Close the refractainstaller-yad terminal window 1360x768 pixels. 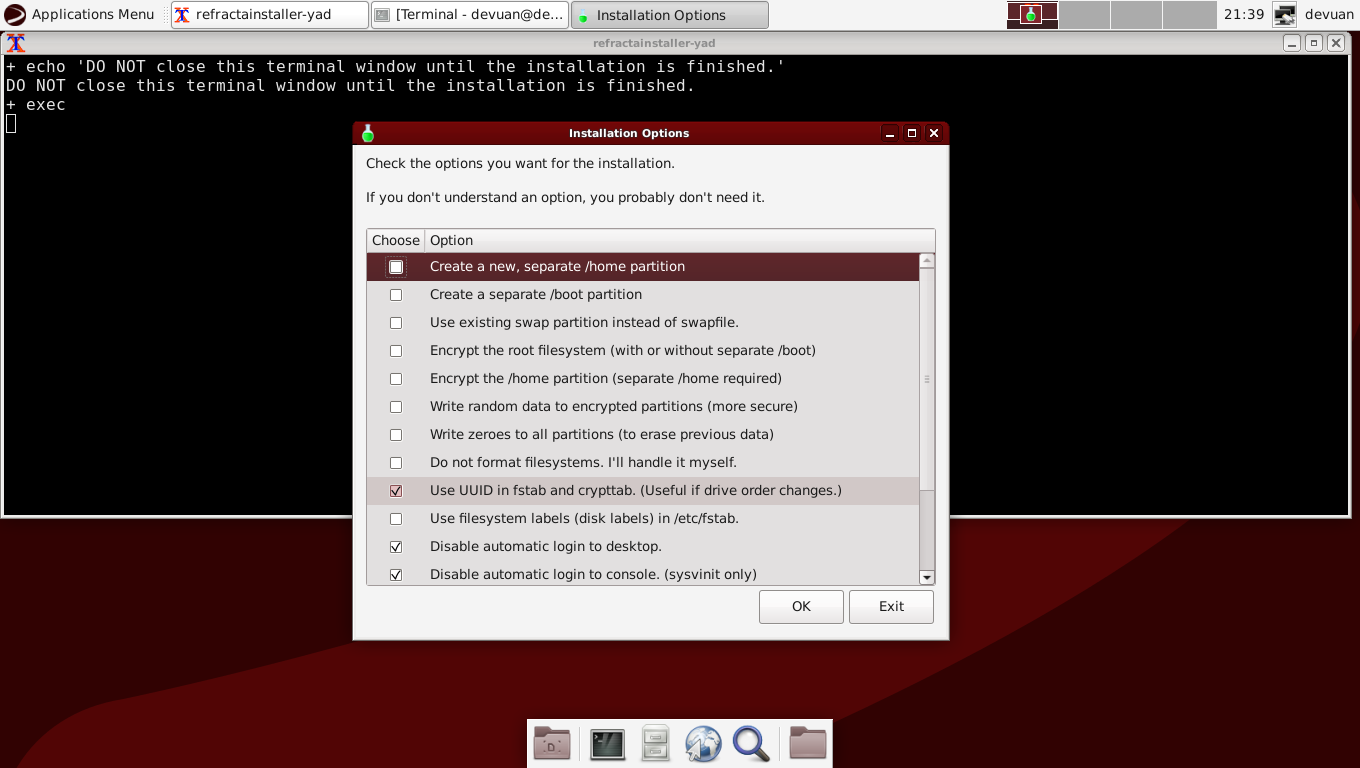pos(1336,43)
